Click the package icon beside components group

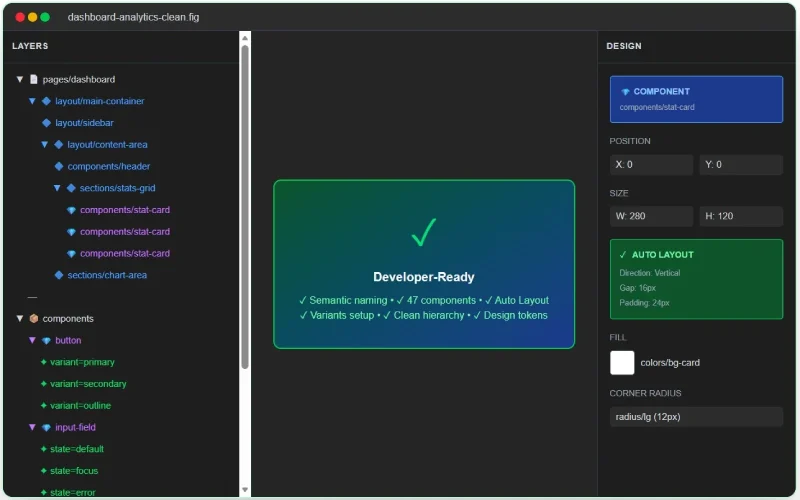pyautogui.click(x=33, y=319)
